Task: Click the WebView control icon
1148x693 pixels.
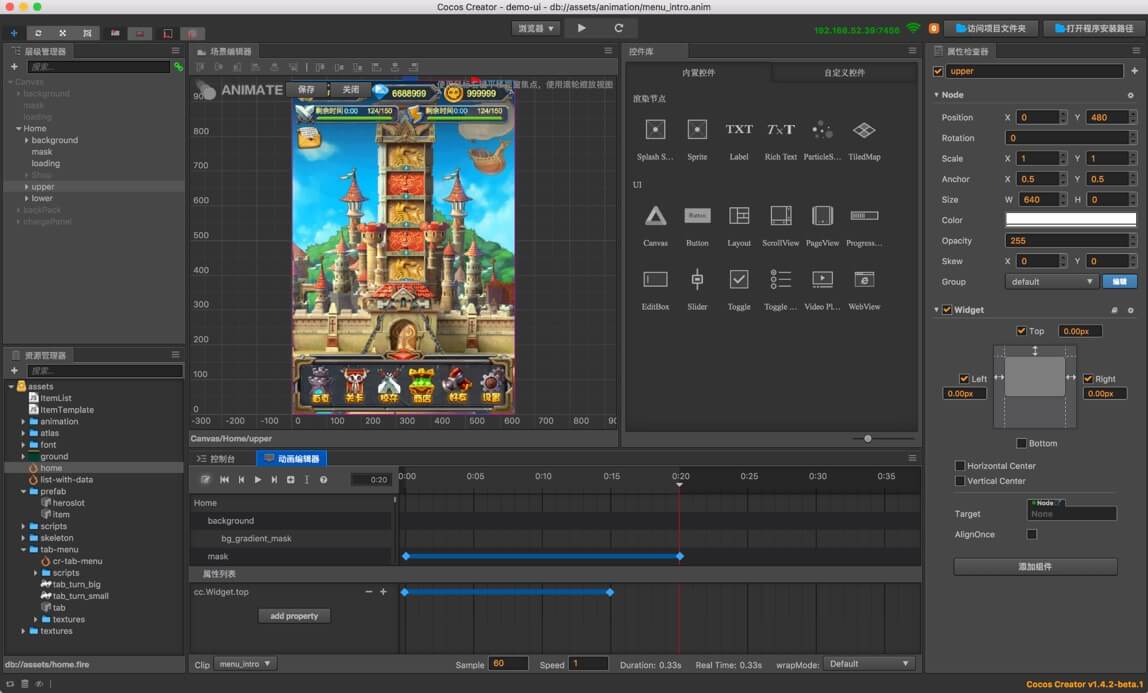Action: [864, 280]
